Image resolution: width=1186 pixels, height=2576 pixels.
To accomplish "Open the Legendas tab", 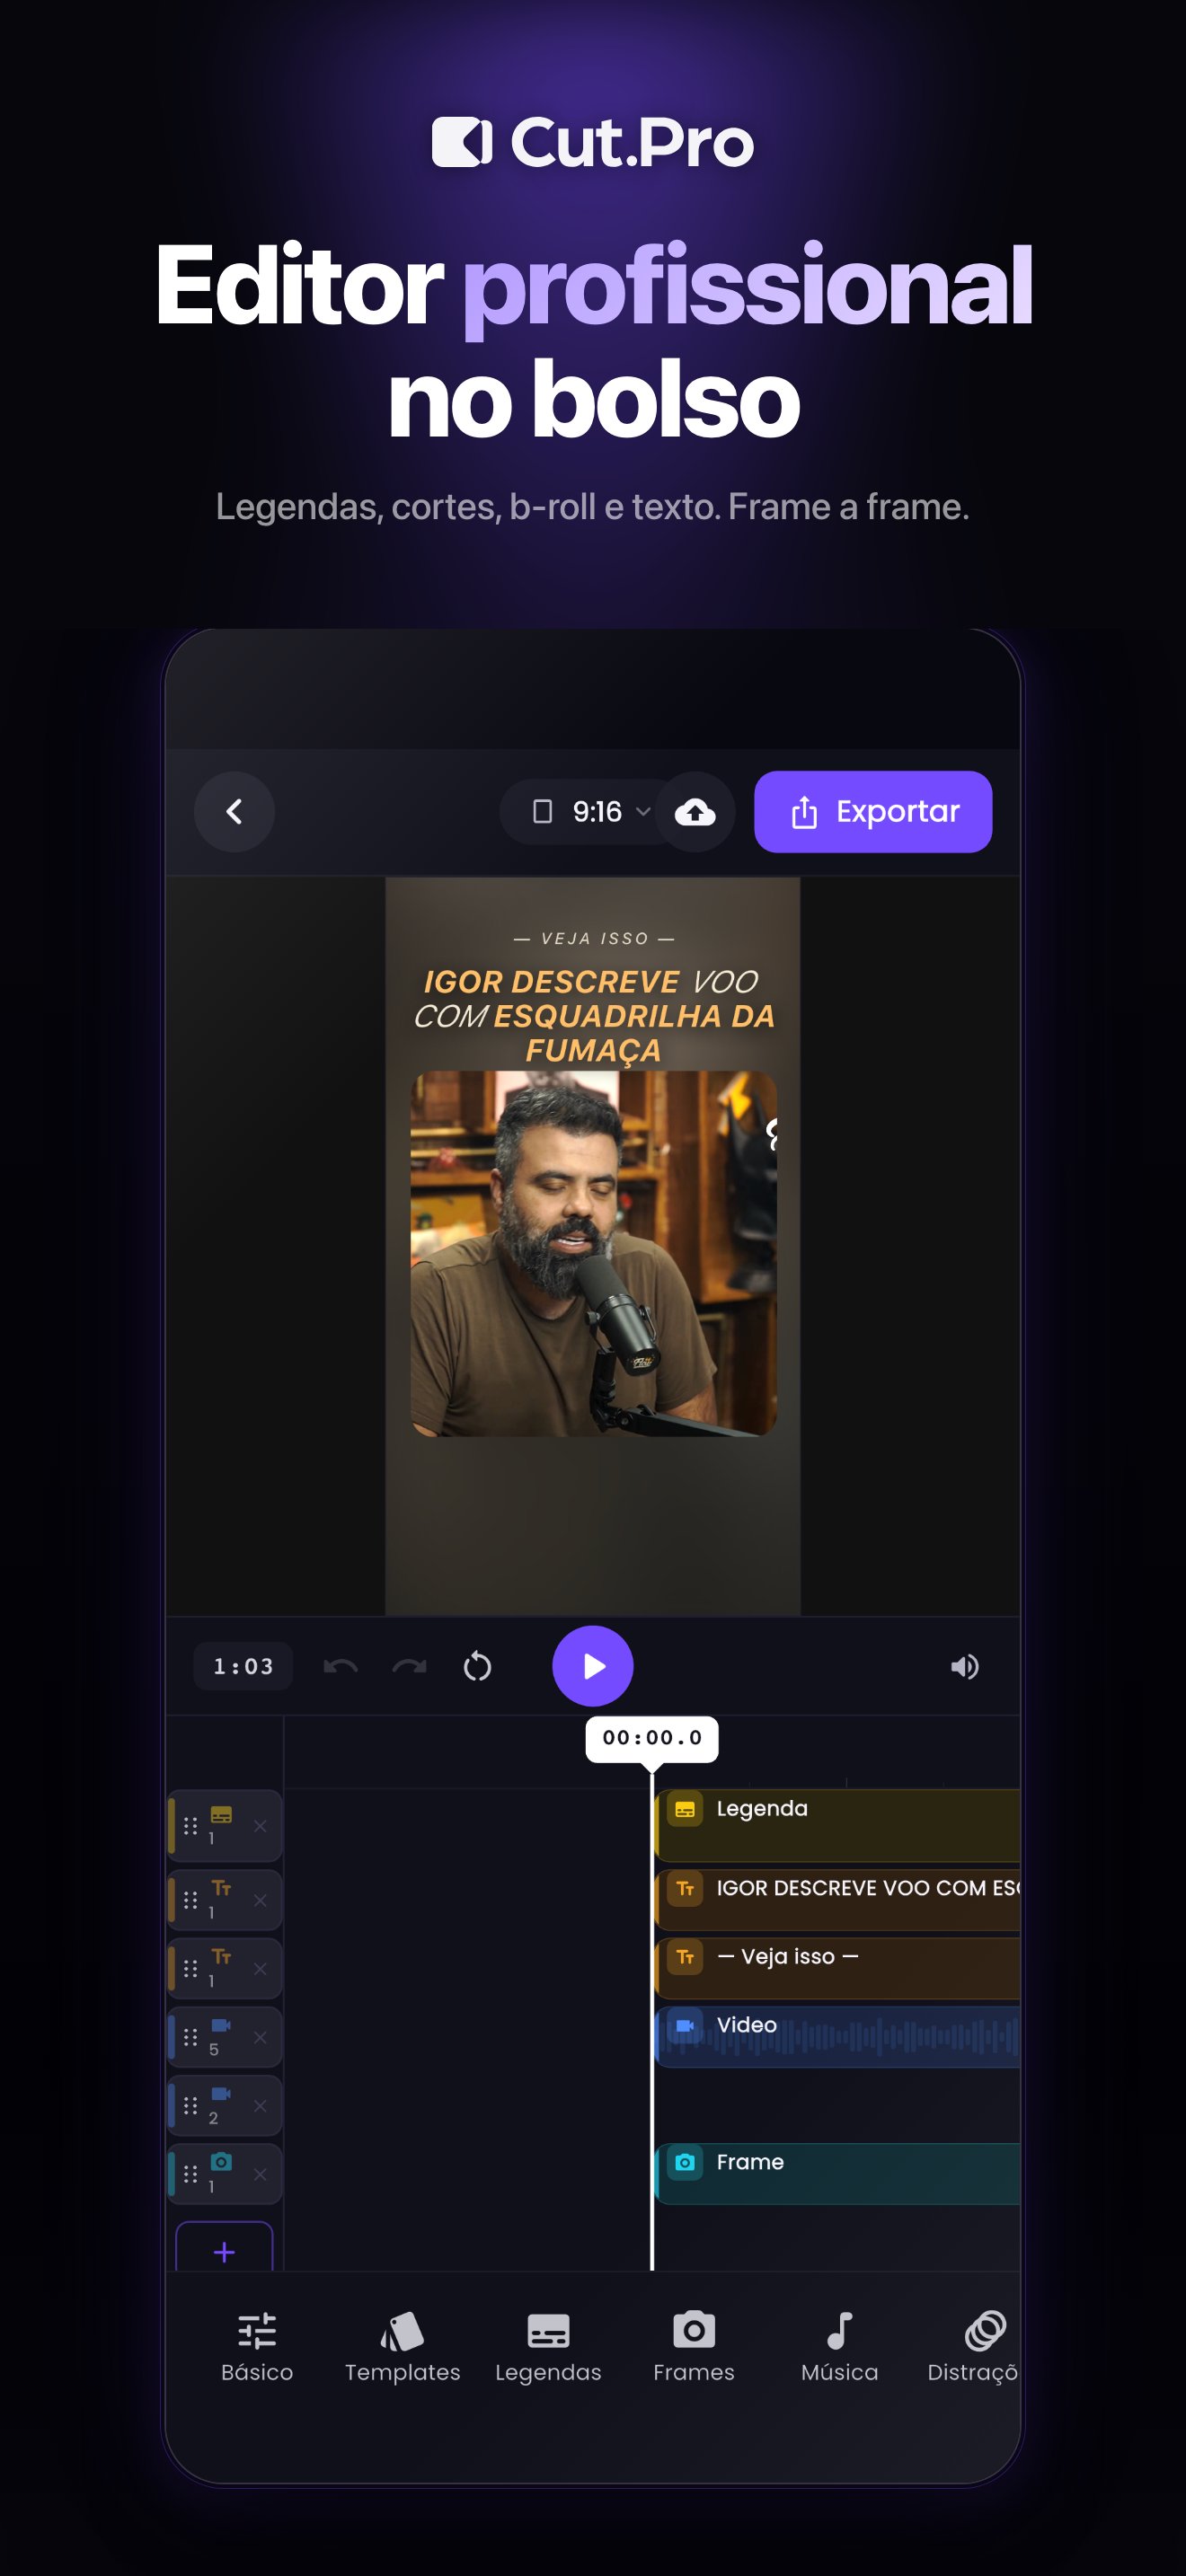I will pyautogui.click(x=548, y=2347).
